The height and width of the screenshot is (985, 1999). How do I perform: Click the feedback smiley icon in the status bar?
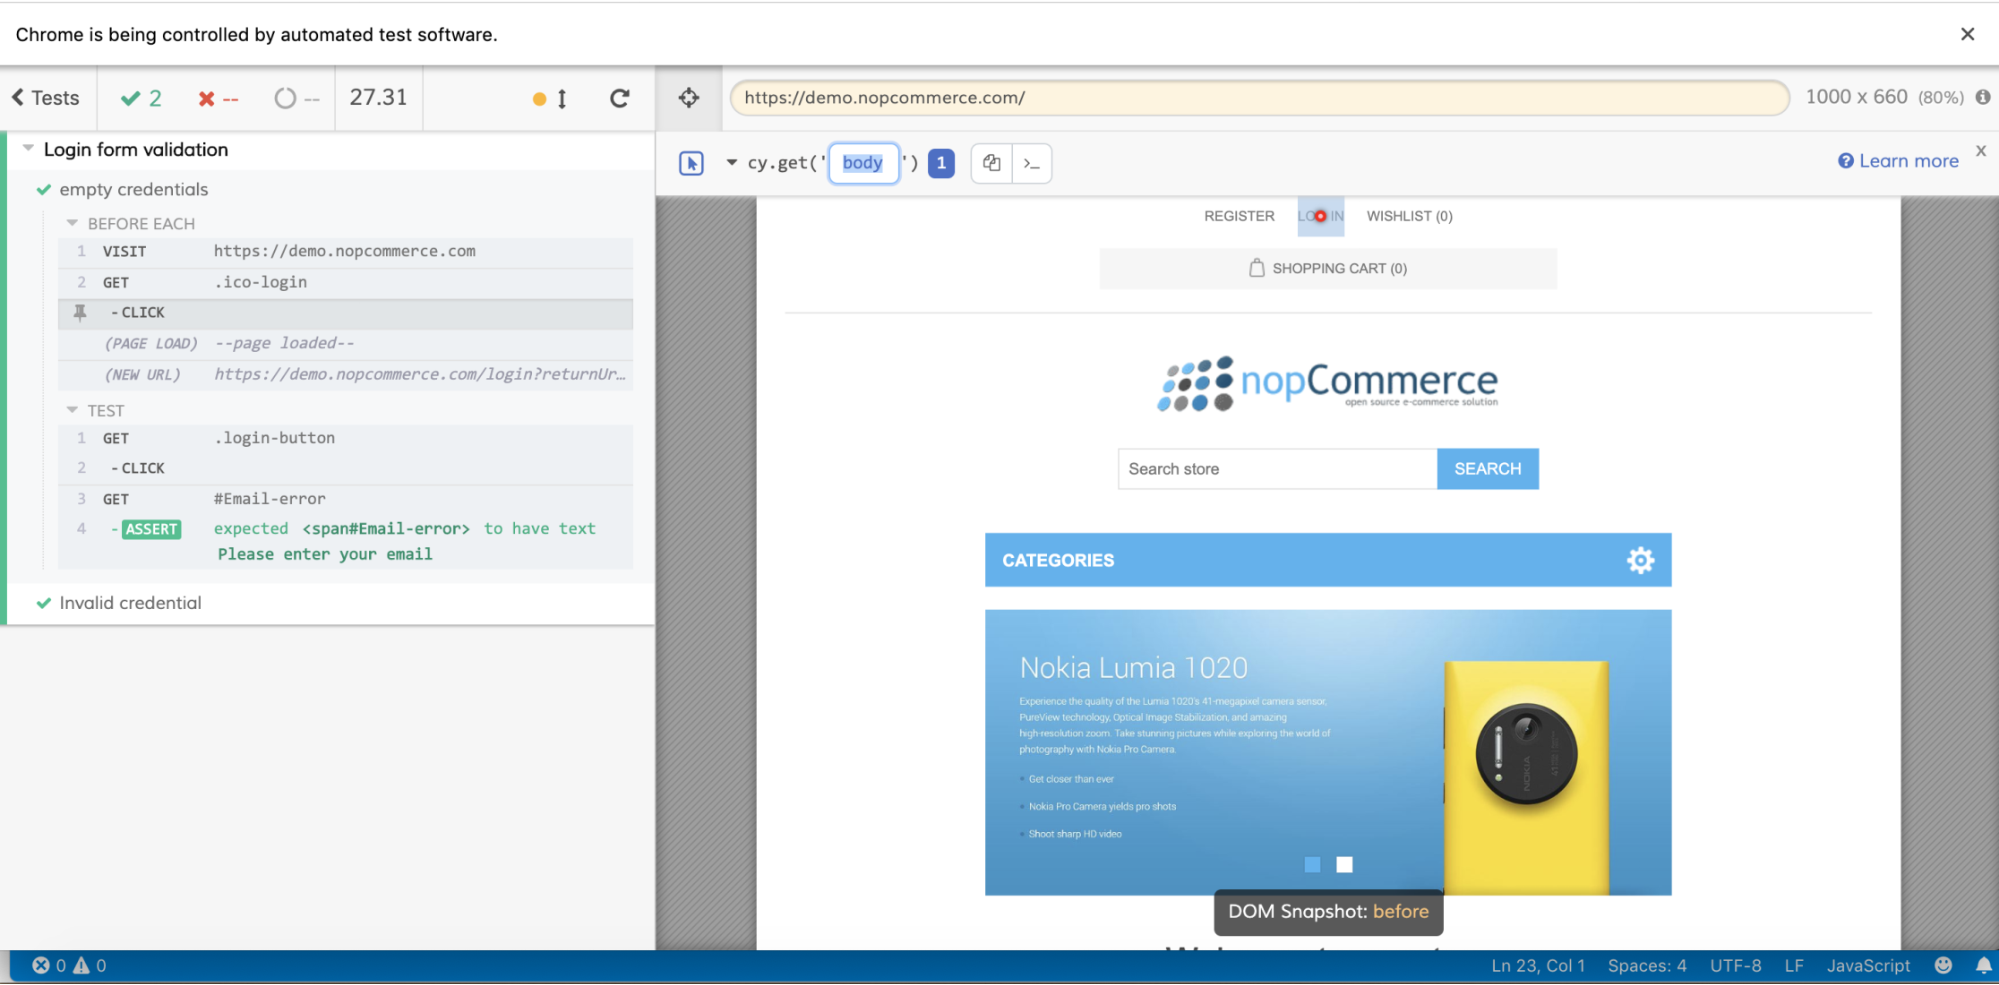(x=1944, y=965)
